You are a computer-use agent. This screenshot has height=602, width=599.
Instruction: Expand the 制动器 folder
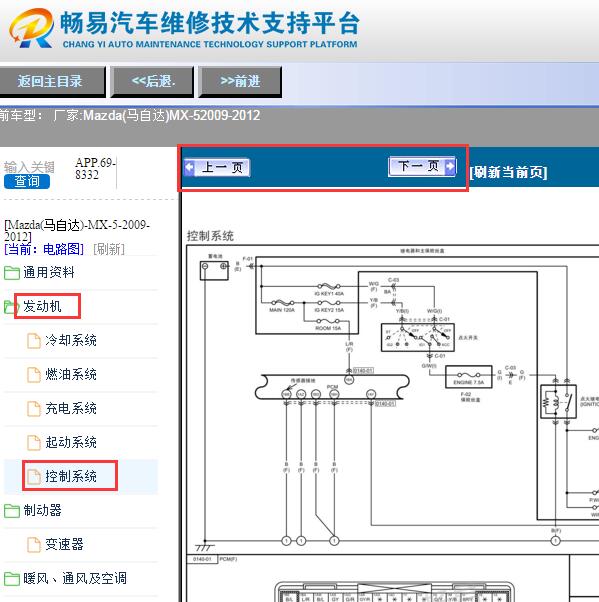pos(42,510)
